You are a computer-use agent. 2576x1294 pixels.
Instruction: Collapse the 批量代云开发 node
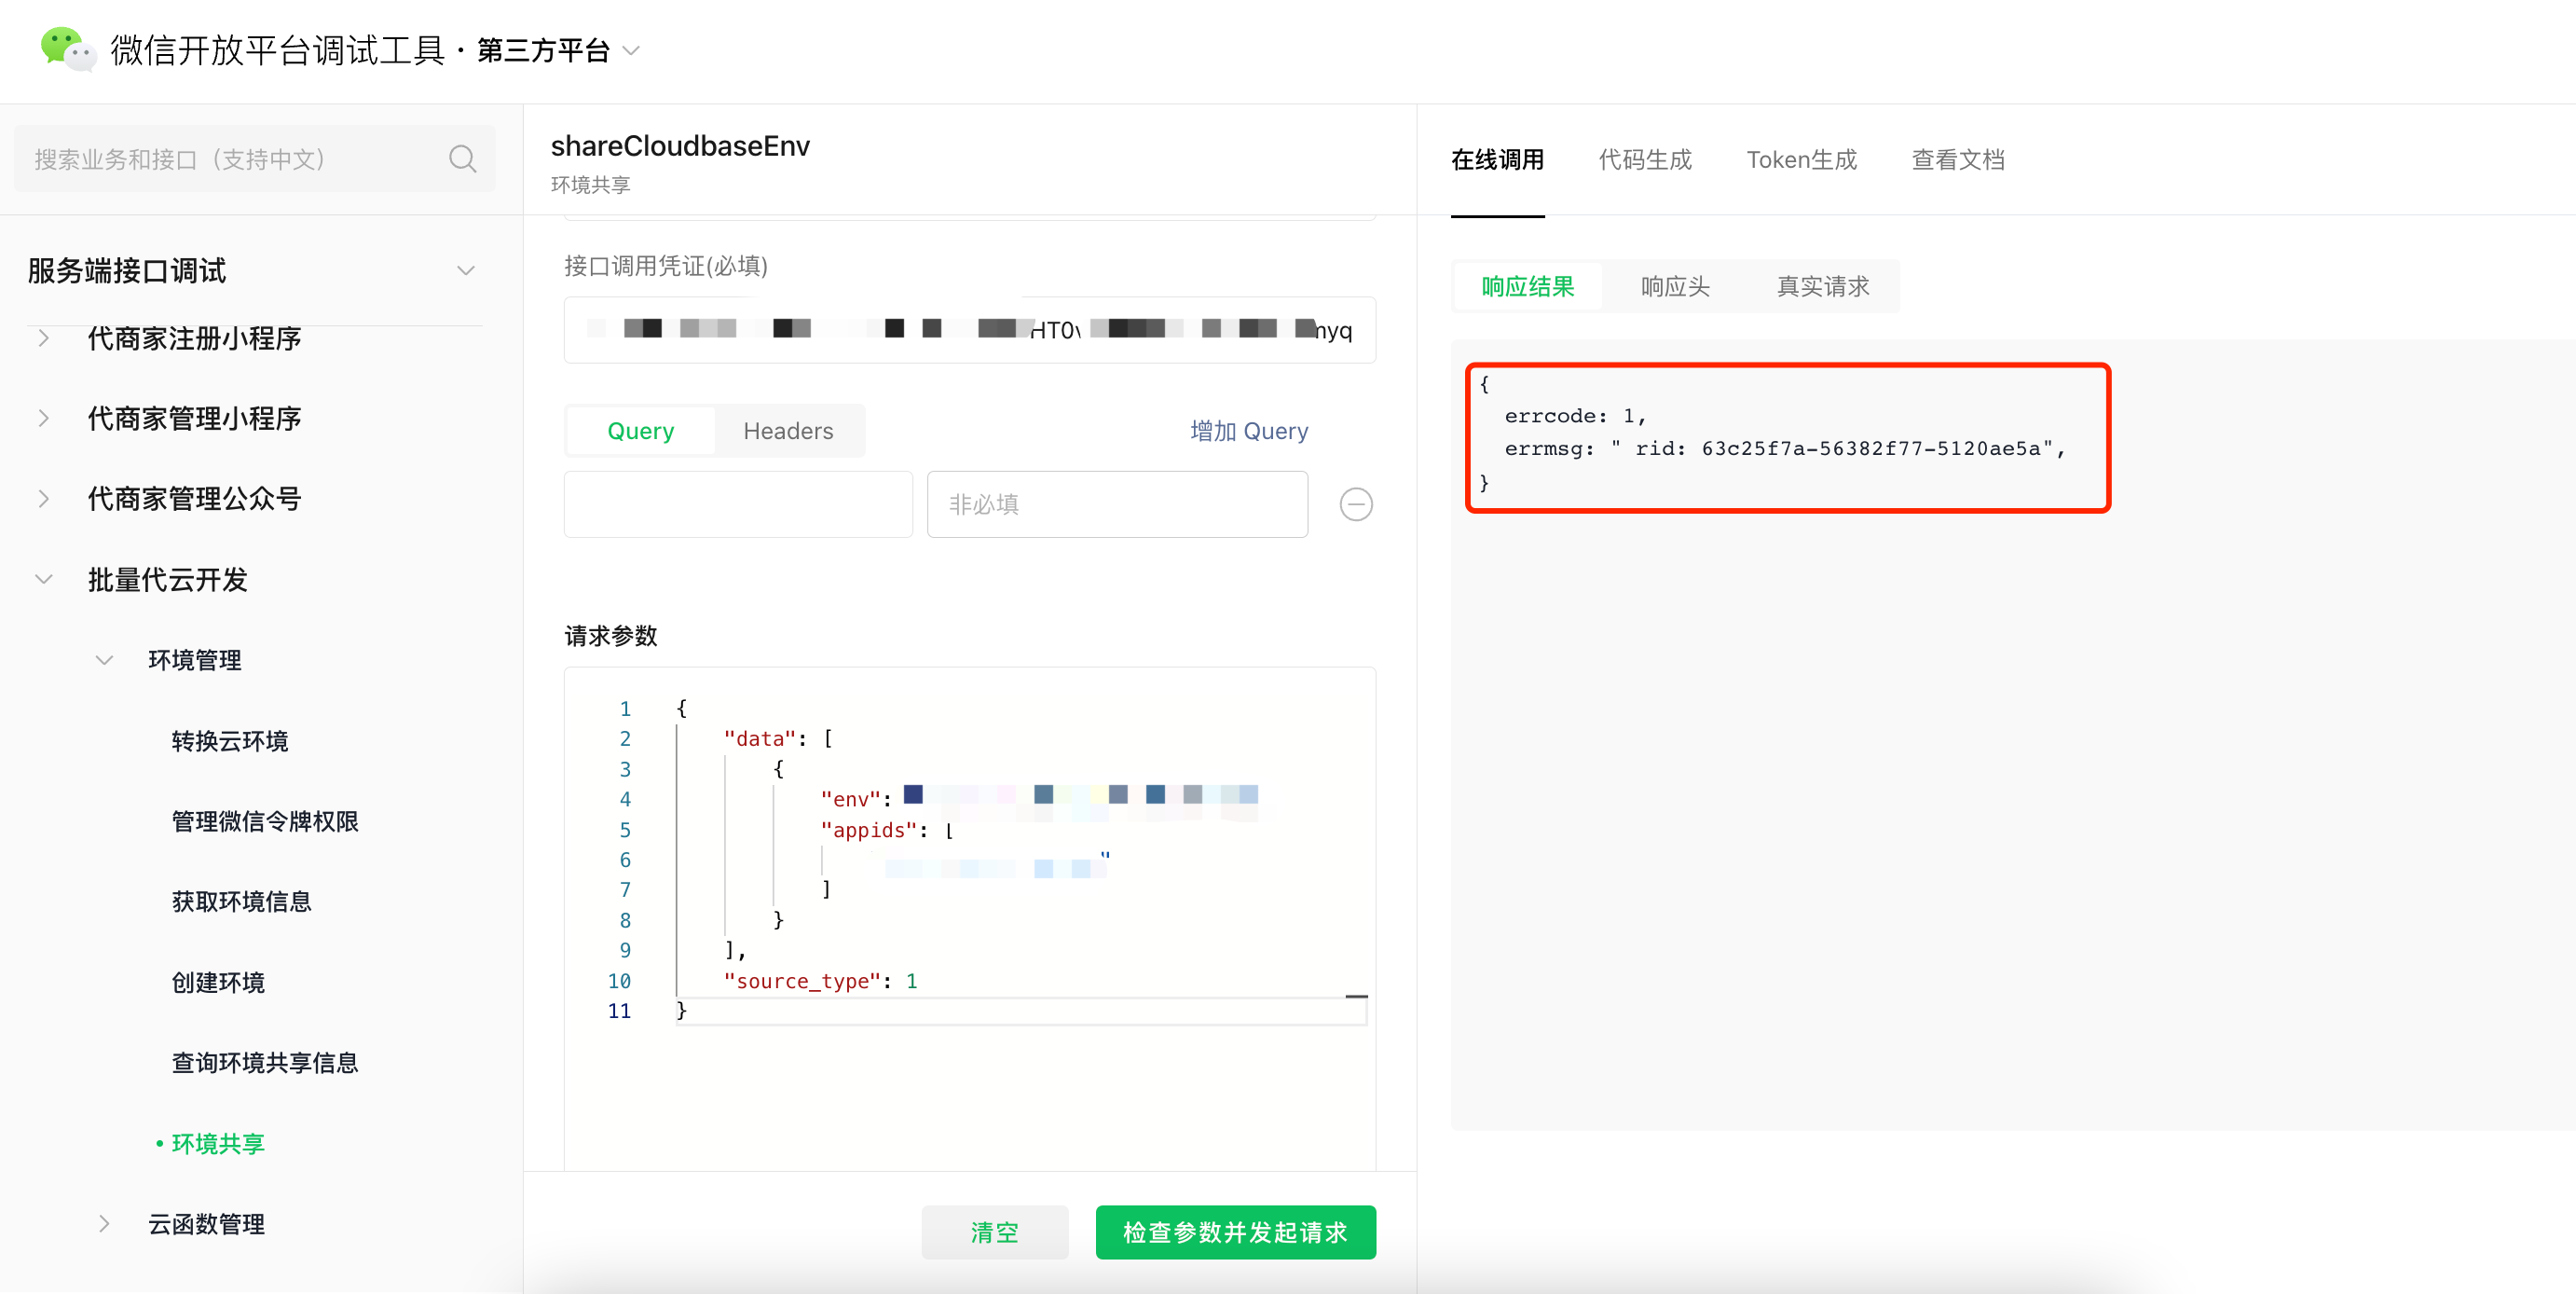coord(43,580)
